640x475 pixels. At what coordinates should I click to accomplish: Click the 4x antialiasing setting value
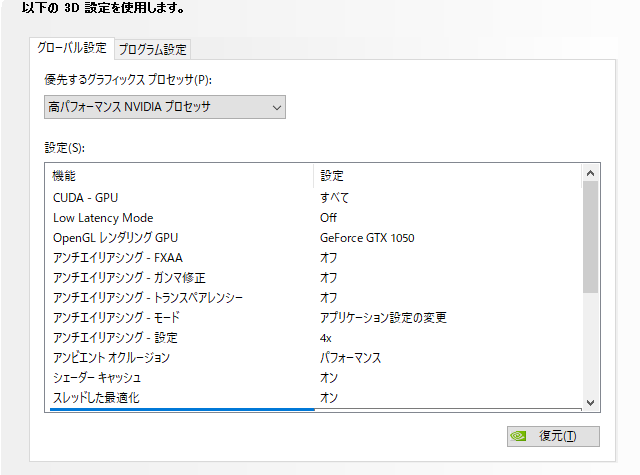pos(326,338)
